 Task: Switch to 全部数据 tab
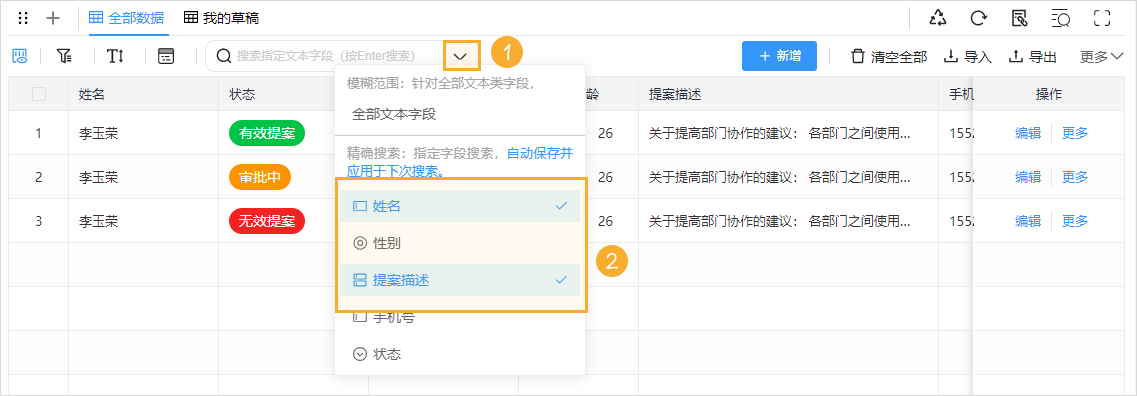click(x=126, y=18)
